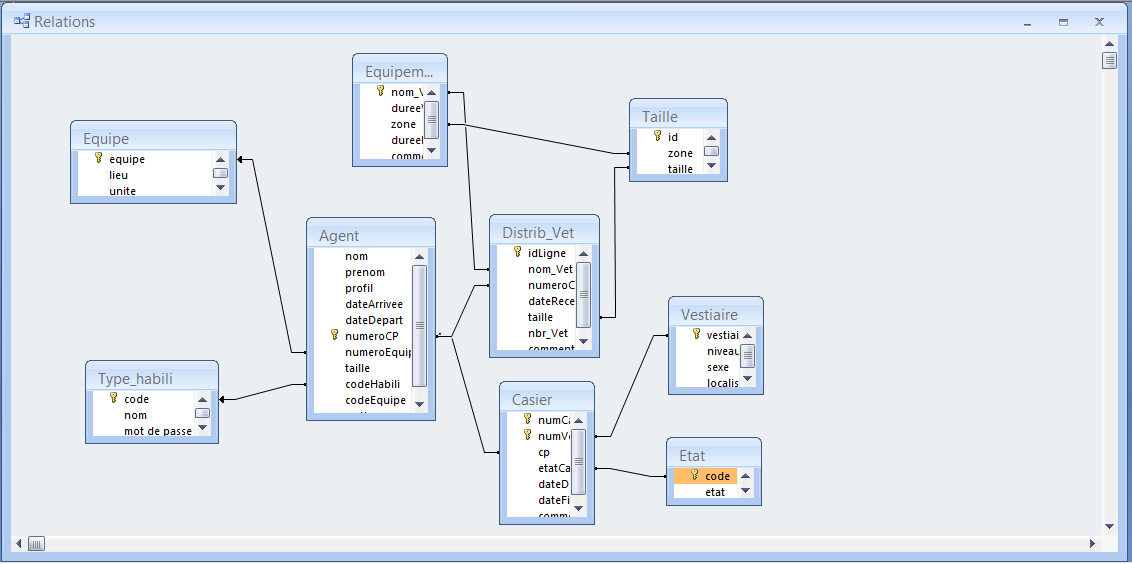The width and height of the screenshot is (1132, 564).
Task: Select the taille field in Taille table
Action: (680, 169)
